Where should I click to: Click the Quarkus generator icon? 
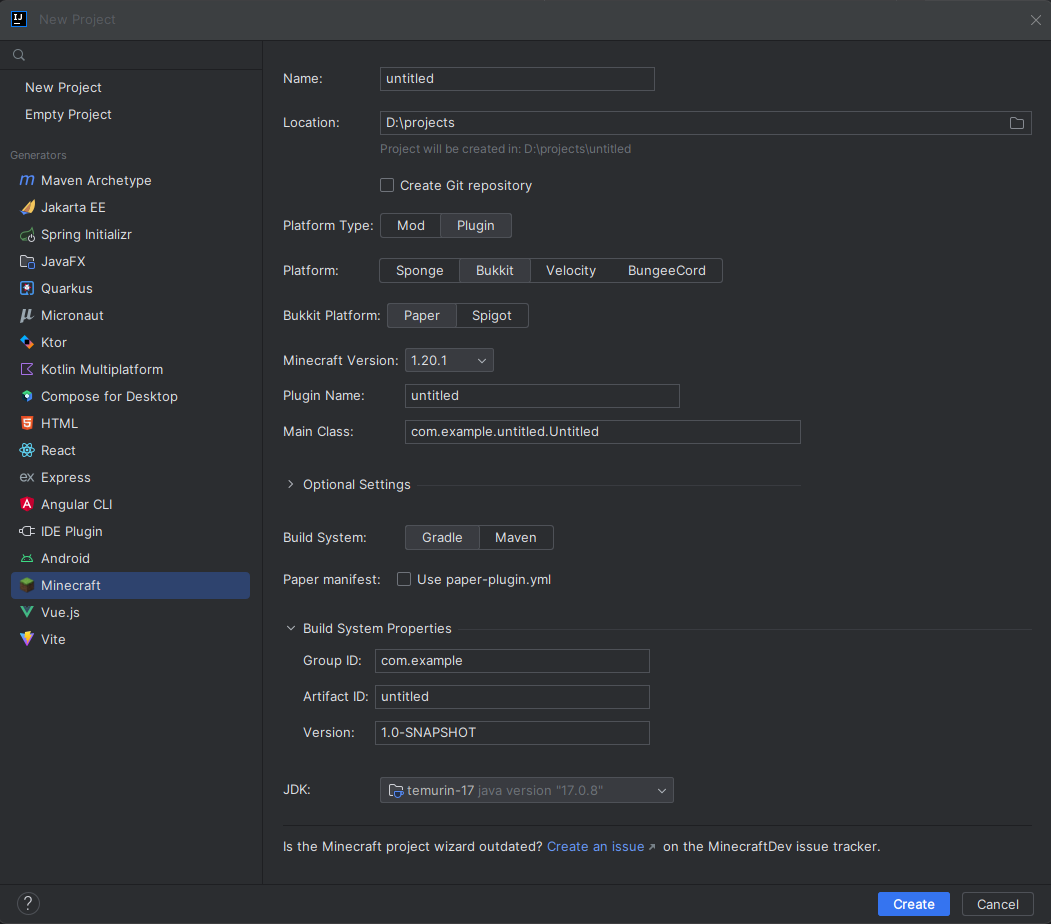pos(27,289)
